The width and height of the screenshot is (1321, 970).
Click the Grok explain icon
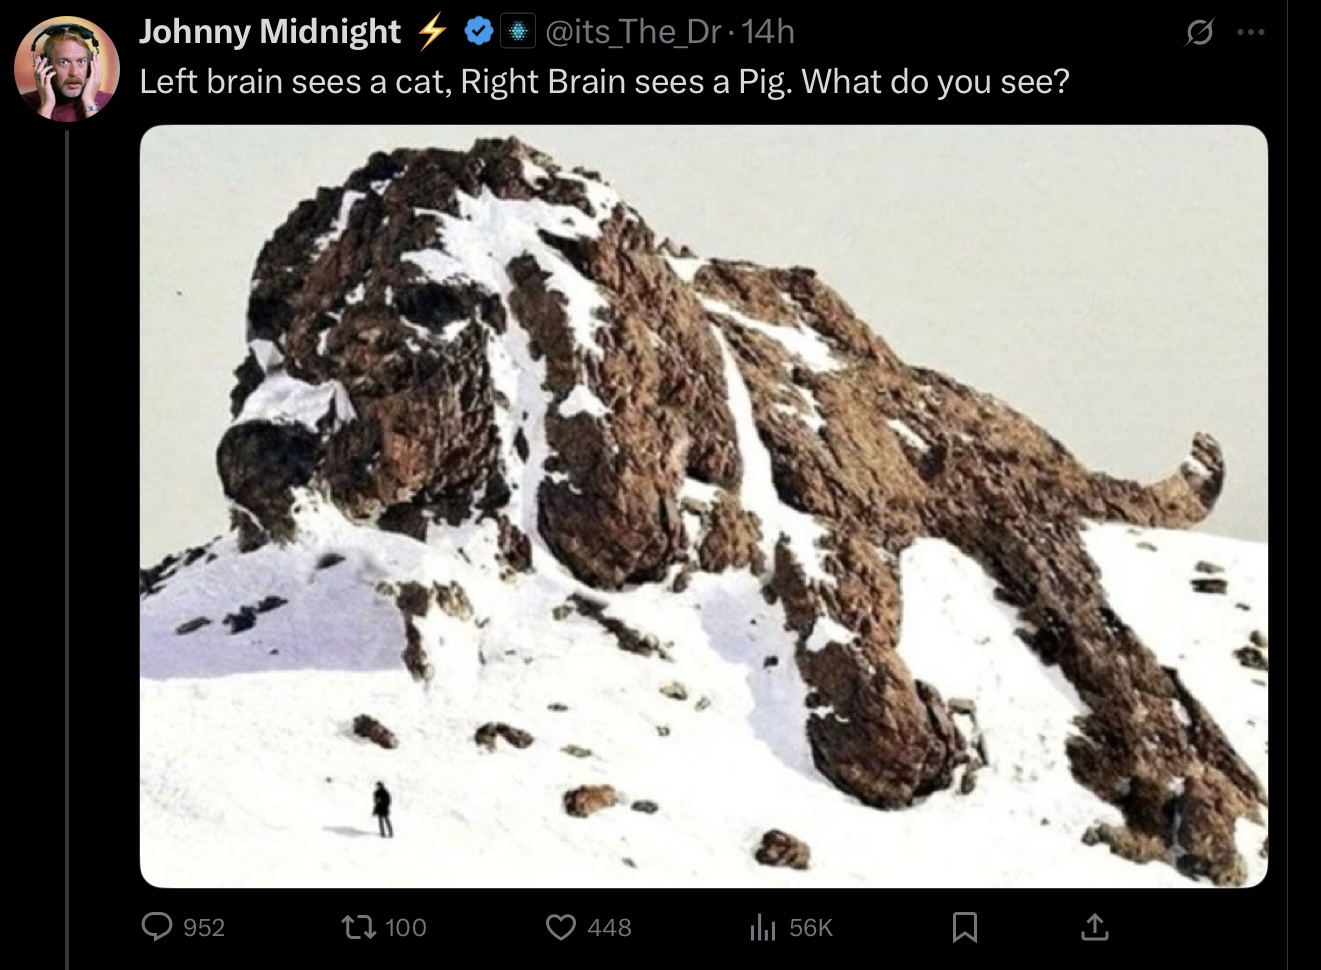[x=1197, y=33]
